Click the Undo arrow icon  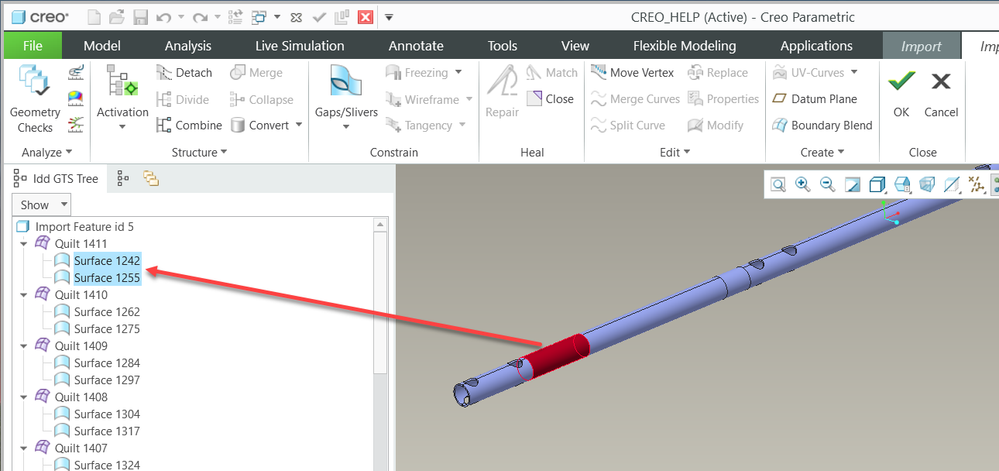click(x=163, y=18)
